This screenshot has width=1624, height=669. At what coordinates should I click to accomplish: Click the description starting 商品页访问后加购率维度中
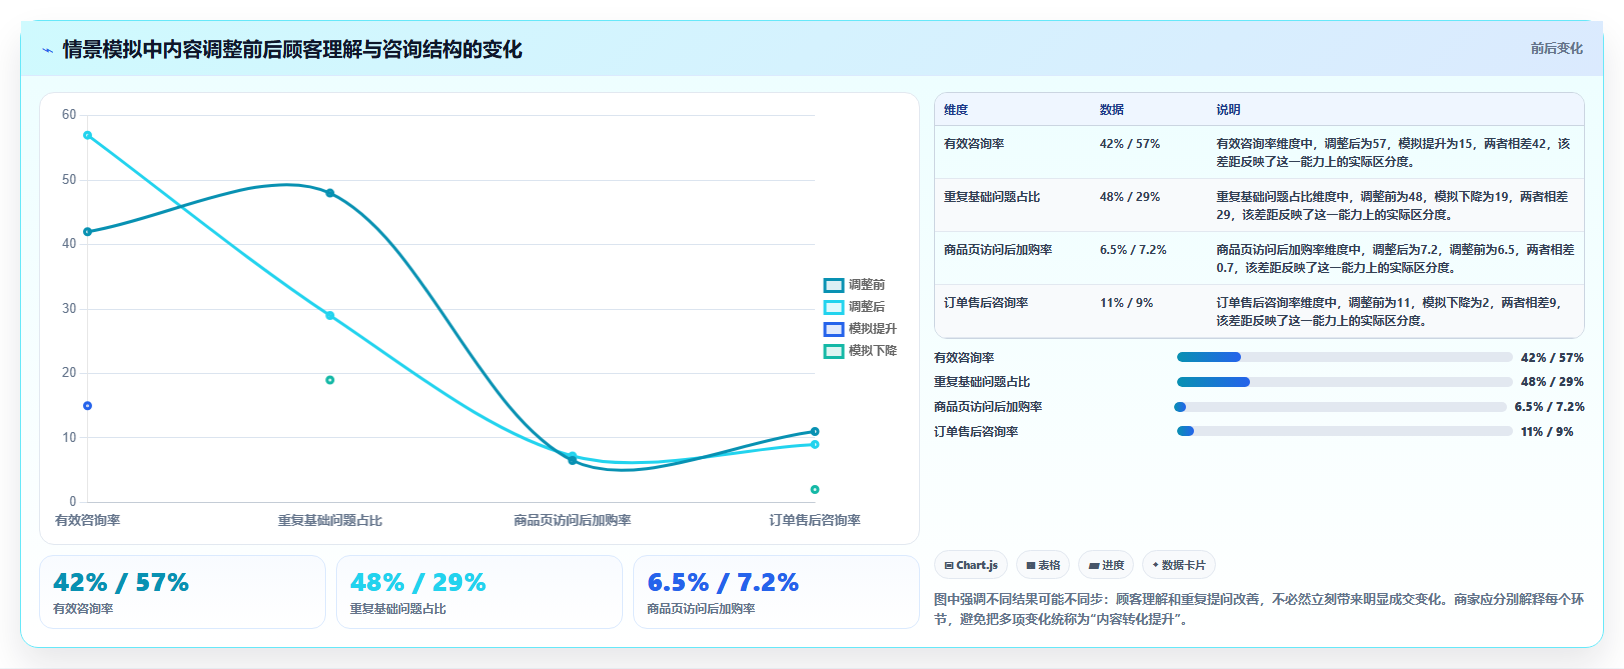1395,259
